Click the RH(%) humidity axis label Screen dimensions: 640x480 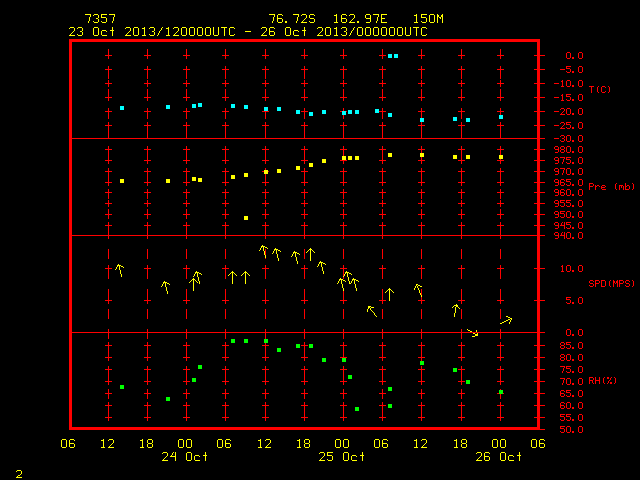[602, 380]
